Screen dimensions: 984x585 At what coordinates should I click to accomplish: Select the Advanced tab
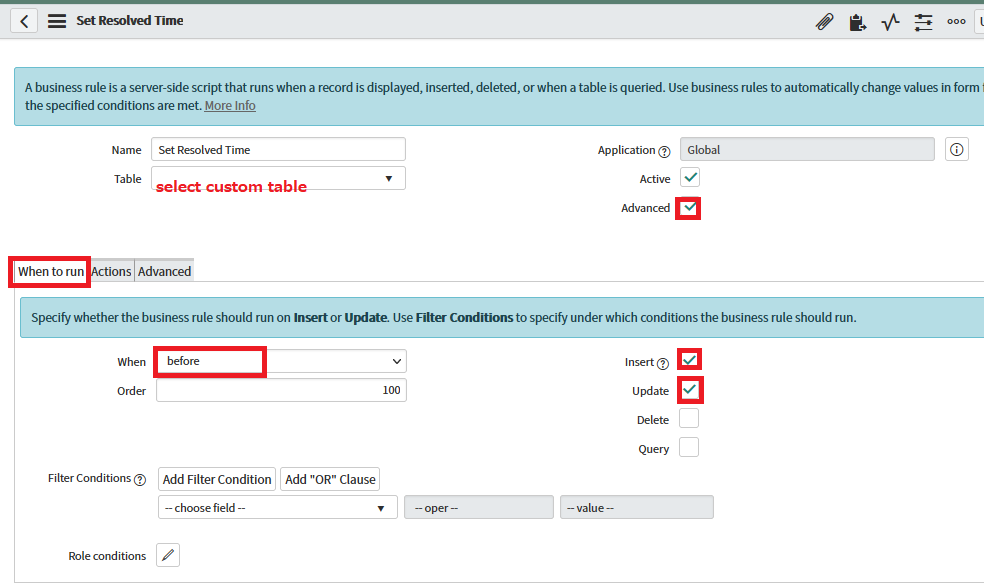pos(163,270)
